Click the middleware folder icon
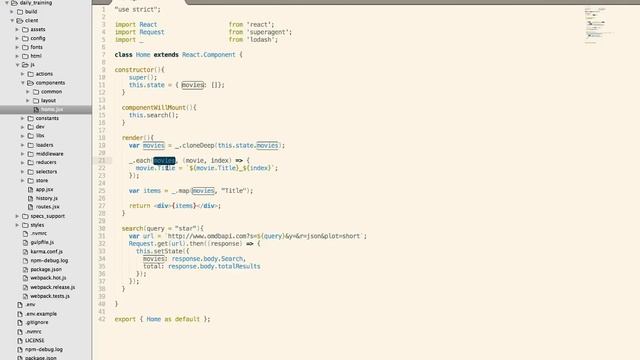This screenshot has width=640, height=360. [31, 154]
